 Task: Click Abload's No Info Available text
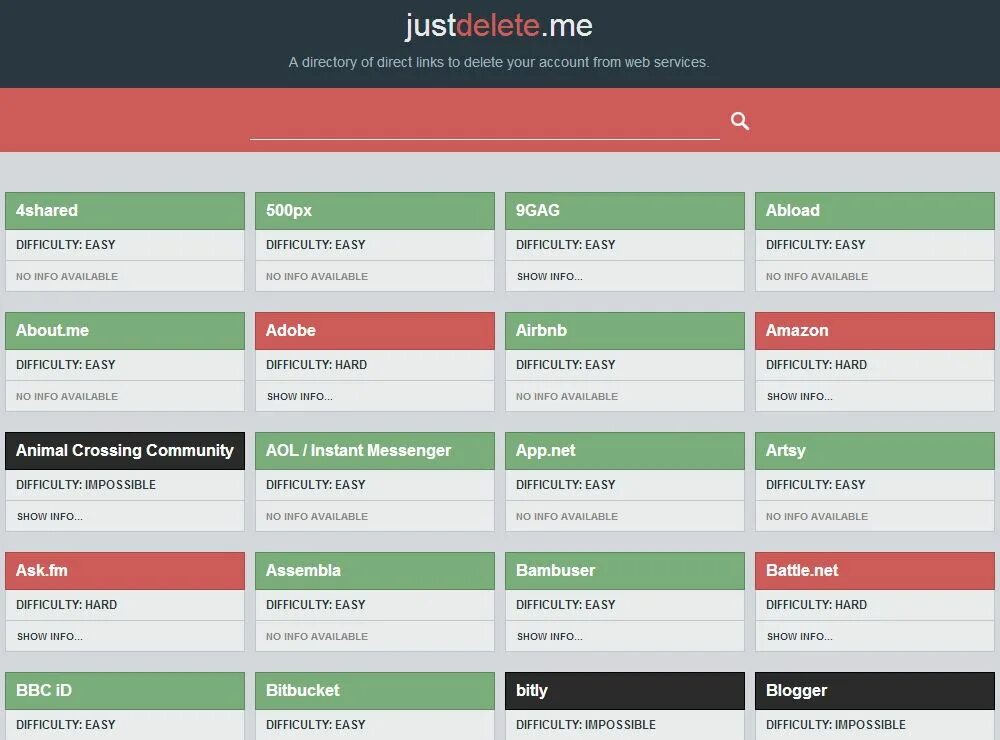click(817, 276)
